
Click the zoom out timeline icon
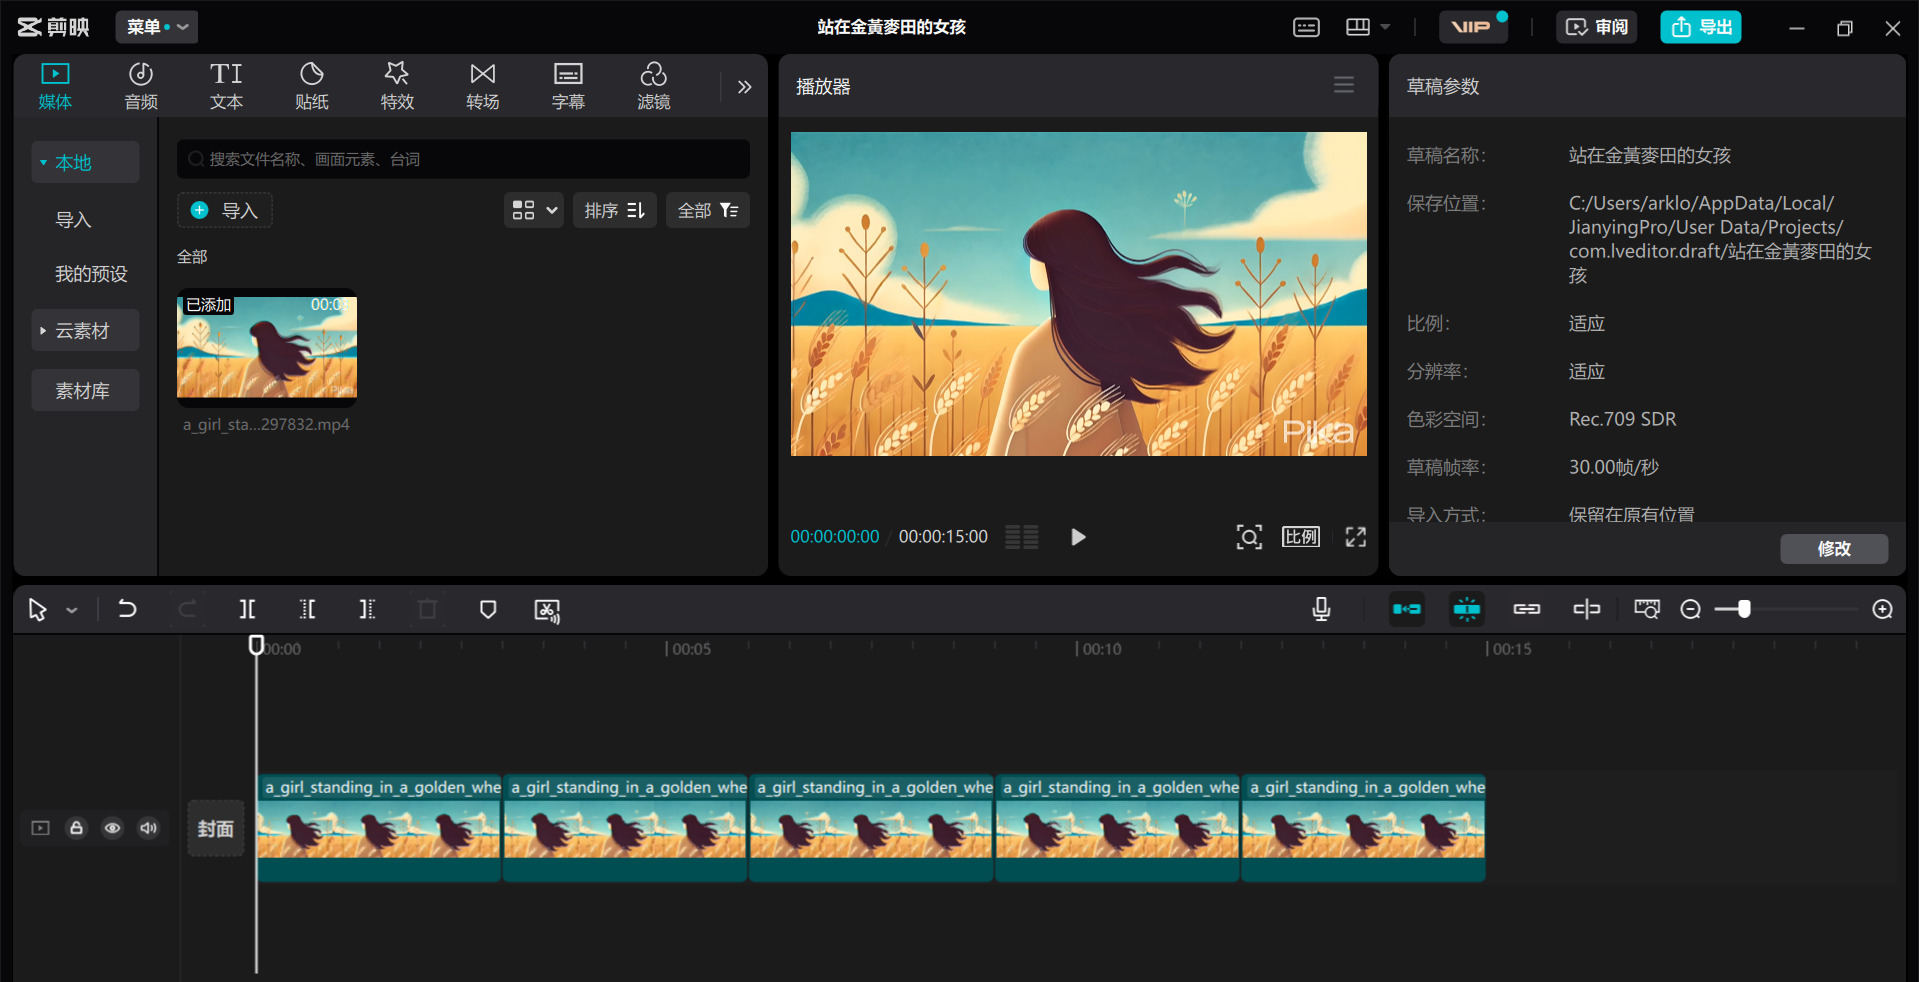(x=1690, y=609)
